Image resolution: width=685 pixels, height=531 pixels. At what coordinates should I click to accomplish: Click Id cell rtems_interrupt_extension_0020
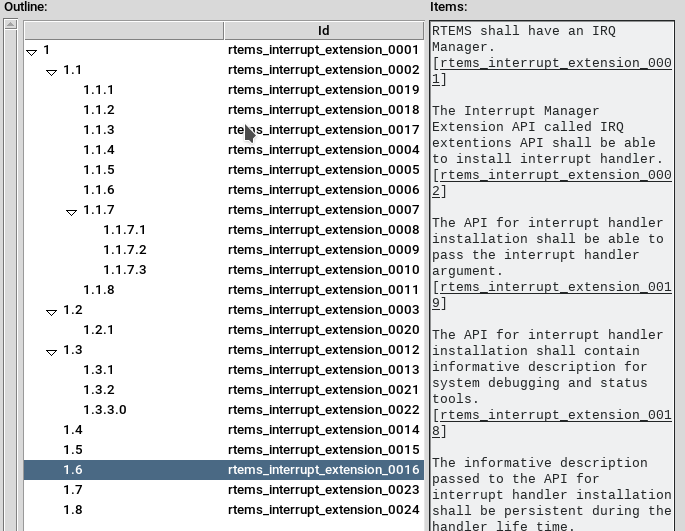pos(324,330)
